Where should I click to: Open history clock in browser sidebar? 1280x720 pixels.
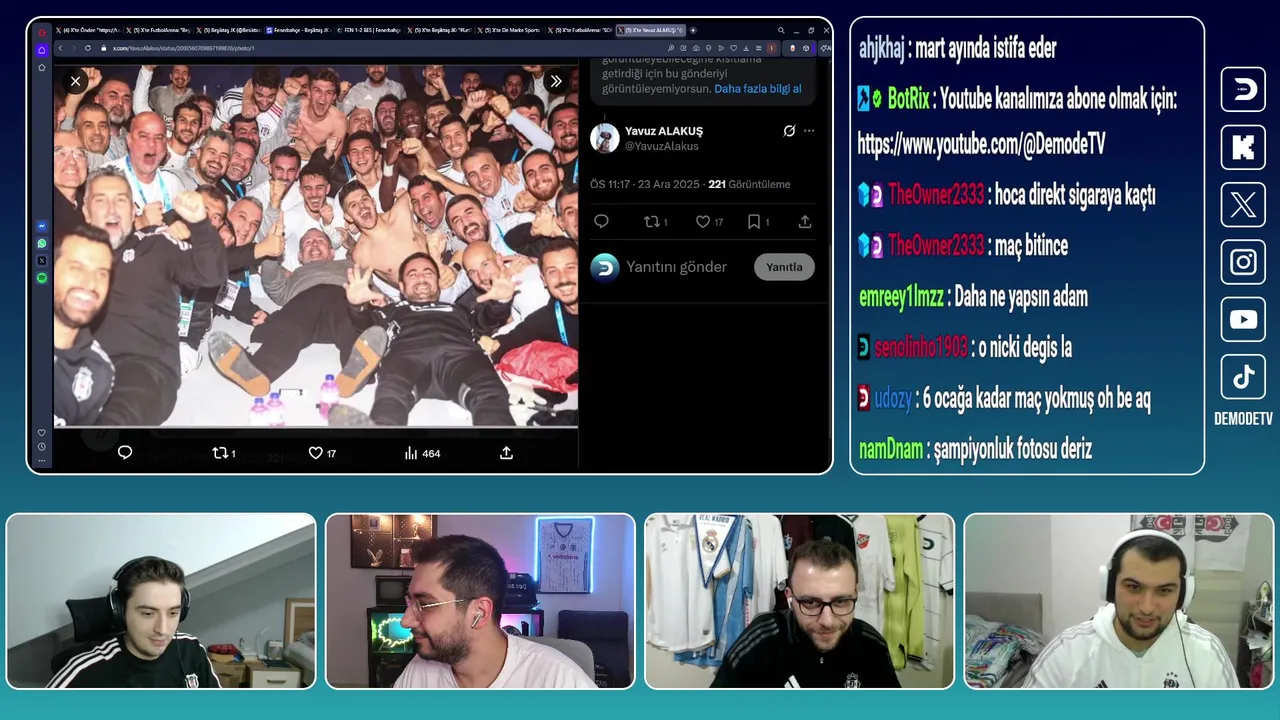42,447
